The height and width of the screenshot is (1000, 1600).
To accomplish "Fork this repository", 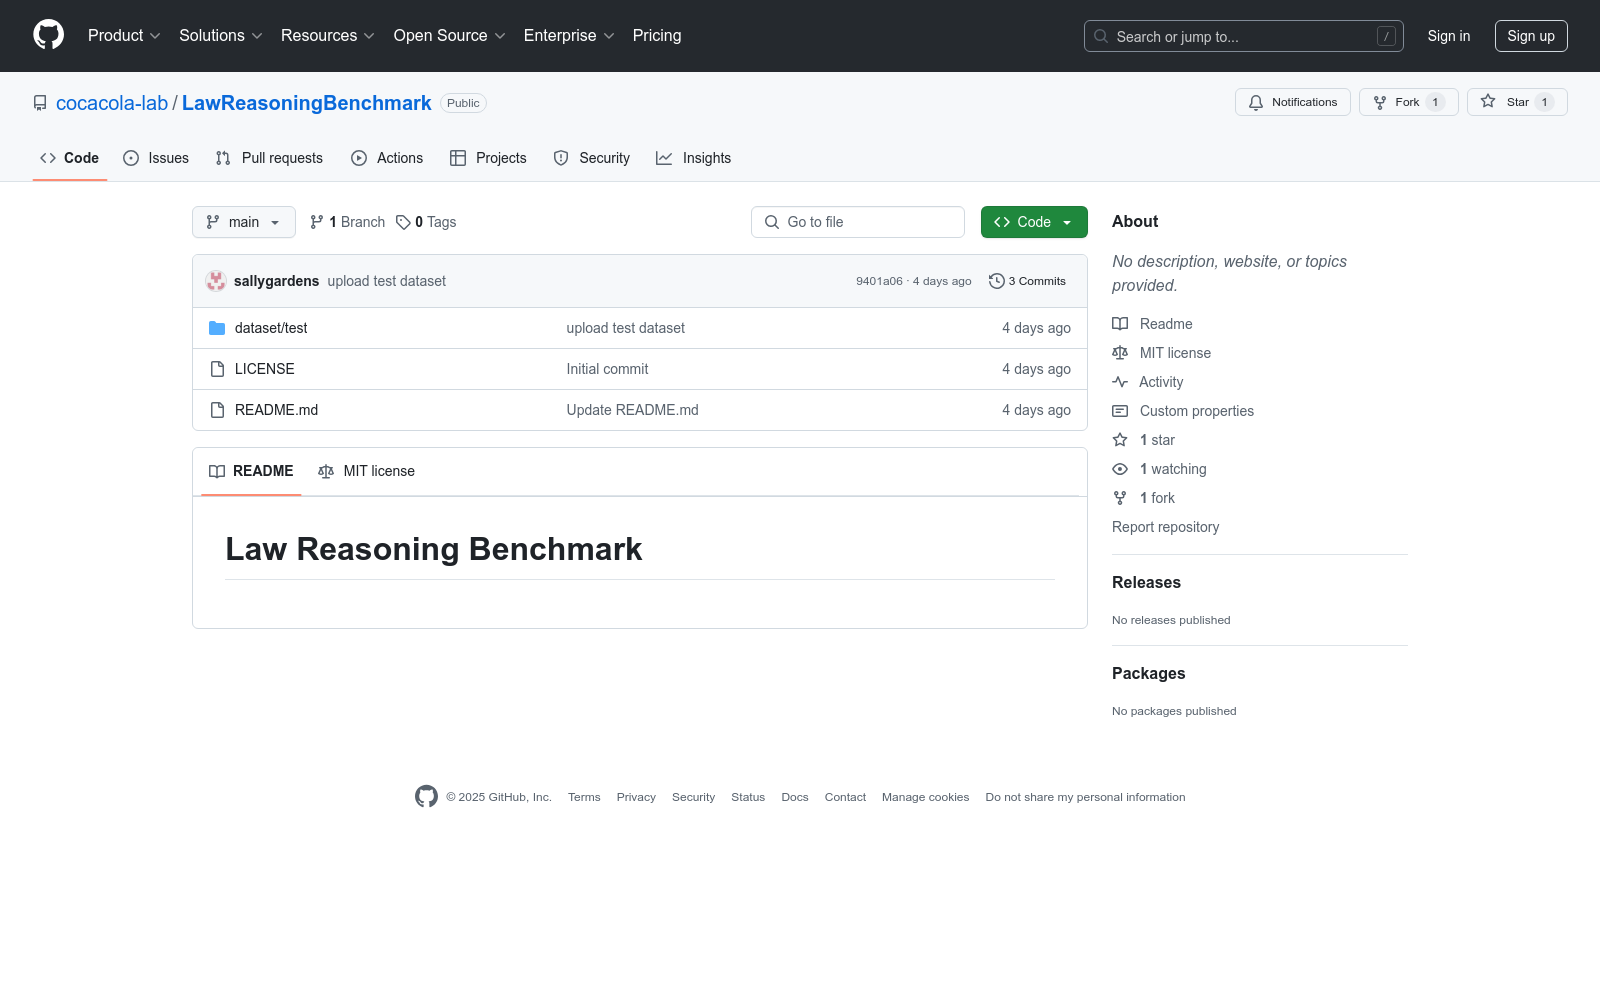I will click(1409, 102).
